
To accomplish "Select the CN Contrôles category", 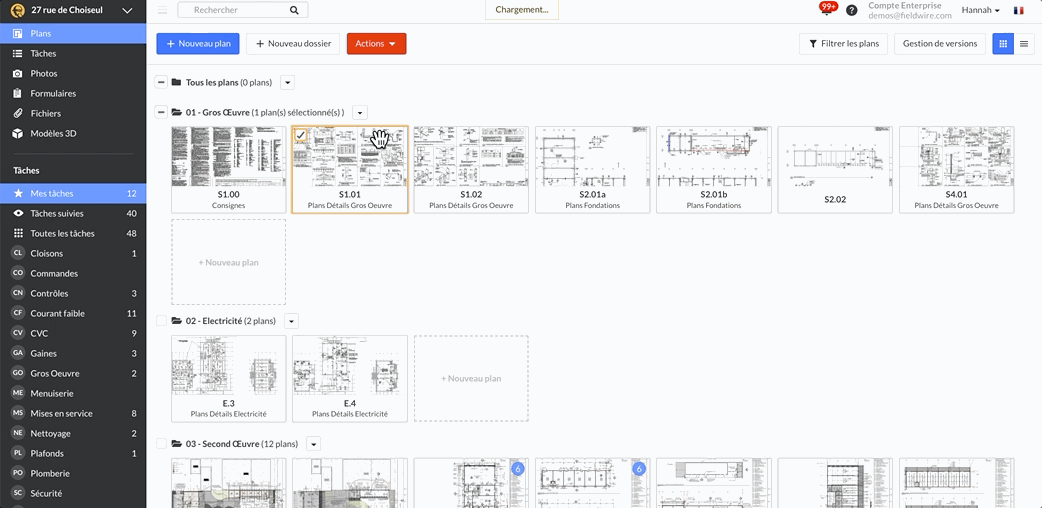I will pos(73,293).
